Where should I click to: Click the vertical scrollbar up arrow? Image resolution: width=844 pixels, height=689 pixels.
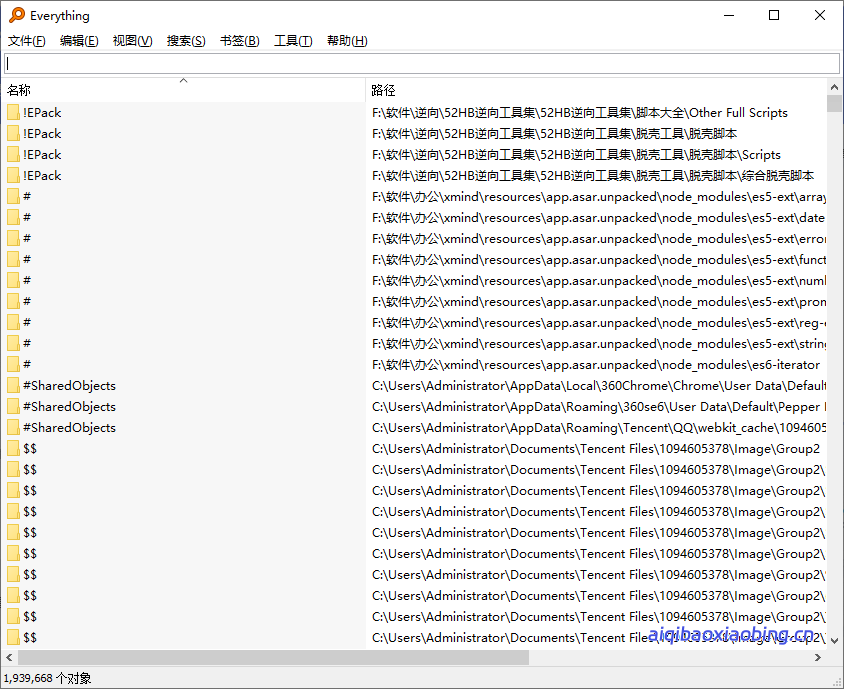click(834, 87)
